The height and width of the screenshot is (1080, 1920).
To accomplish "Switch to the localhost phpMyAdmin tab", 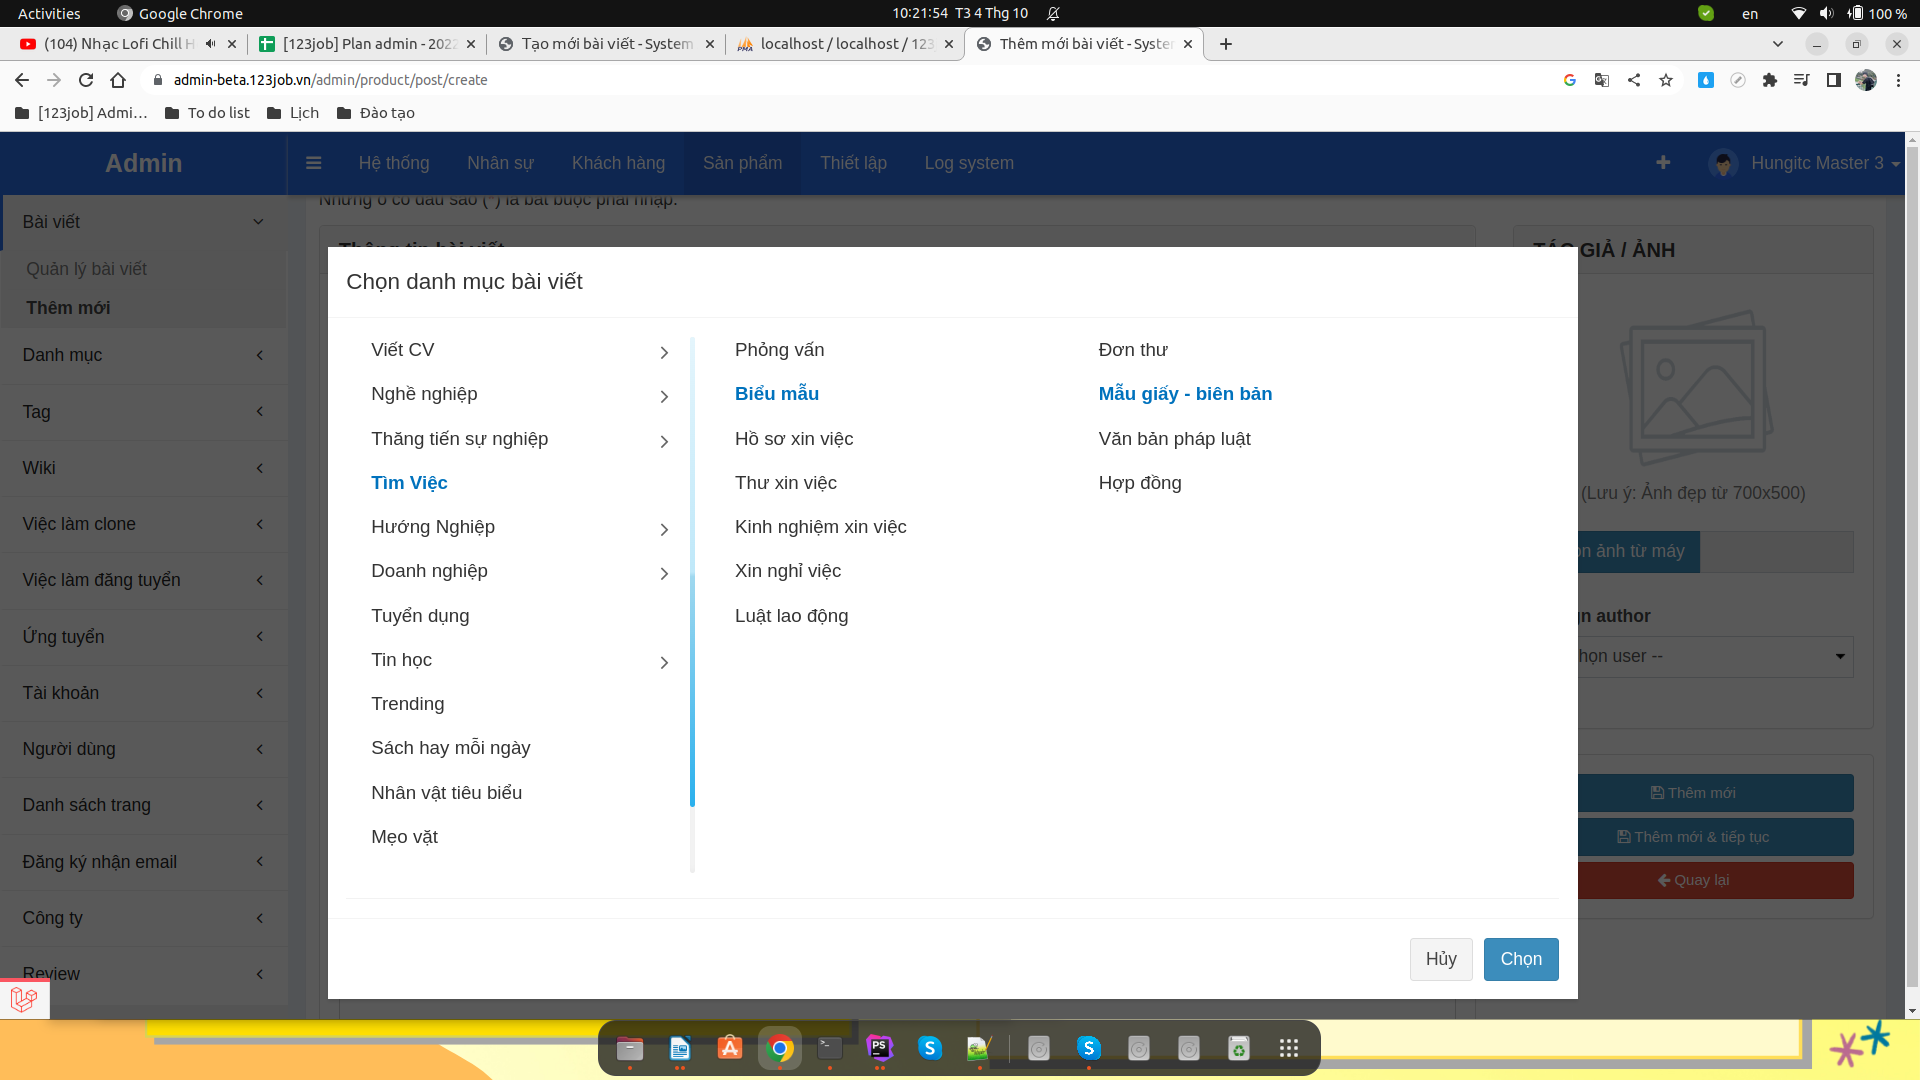I will [x=845, y=44].
